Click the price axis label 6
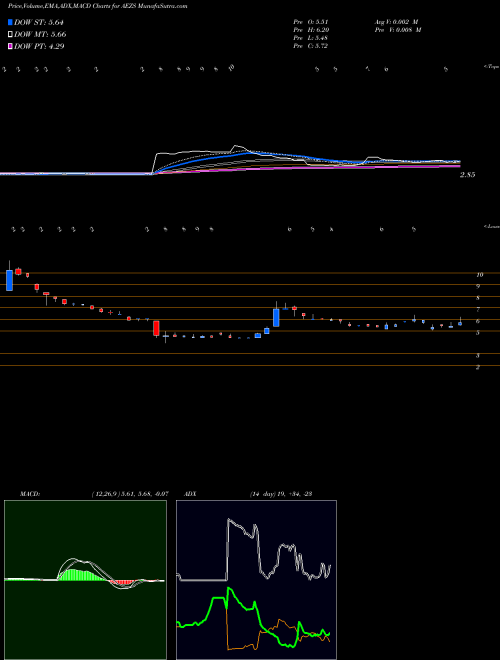The height and width of the screenshot is (660, 500). 478,321
